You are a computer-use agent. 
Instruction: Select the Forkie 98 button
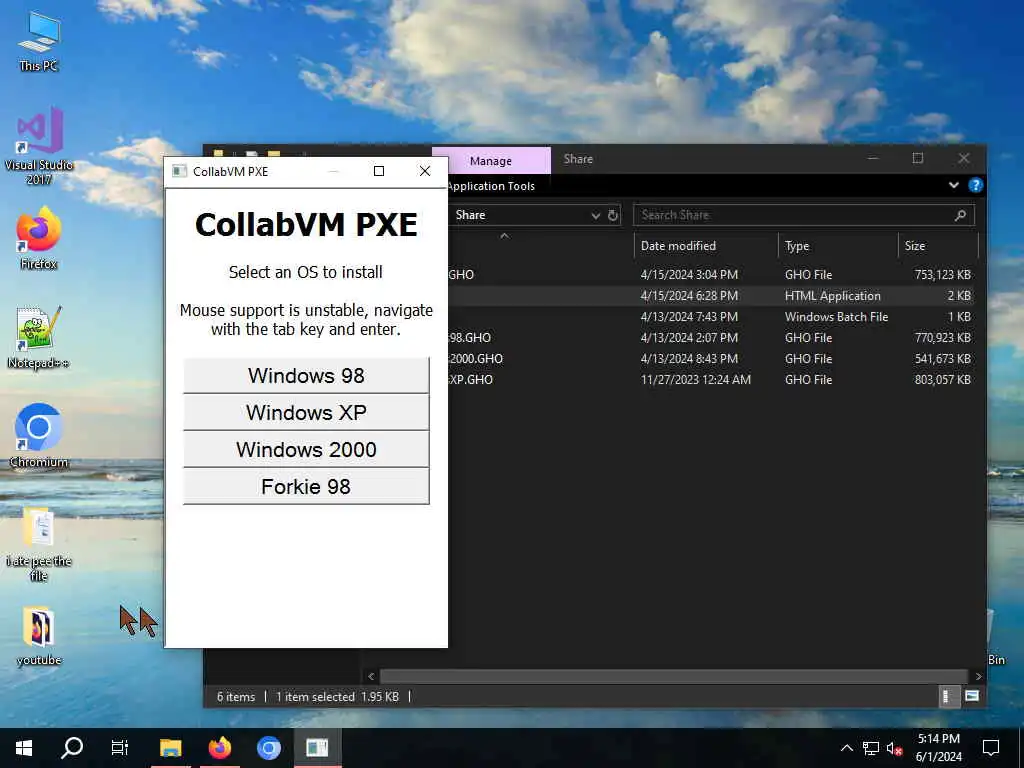coord(306,487)
